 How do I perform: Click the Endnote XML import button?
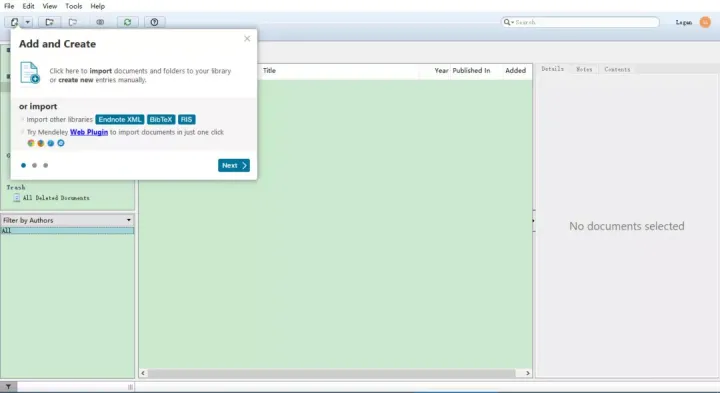tap(120, 119)
